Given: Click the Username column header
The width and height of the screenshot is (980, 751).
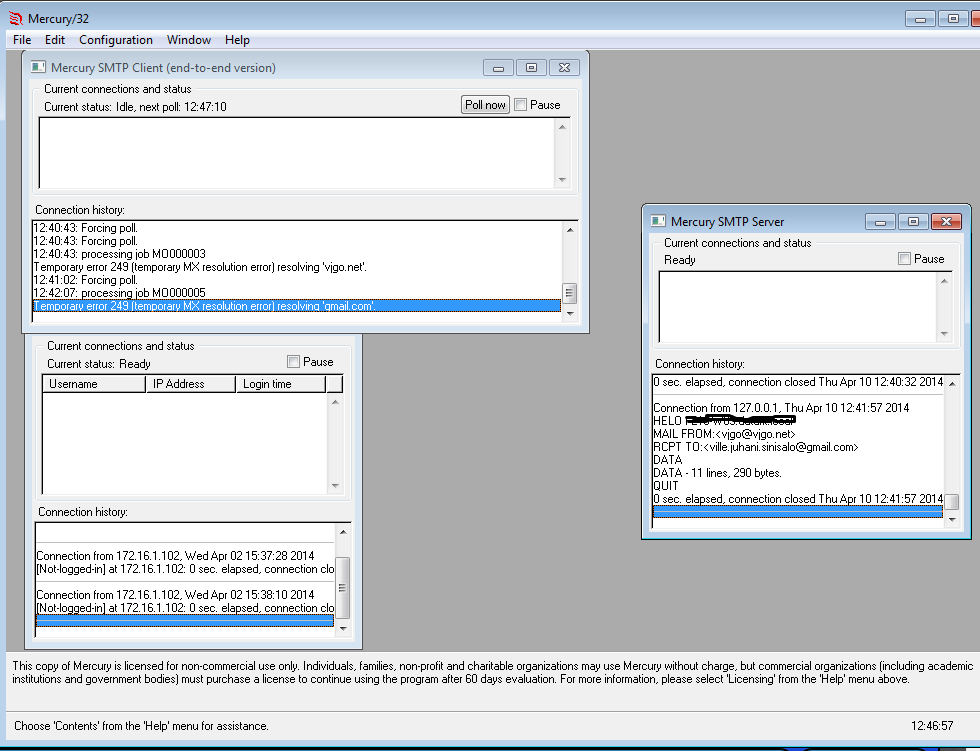Looking at the screenshot, I should point(94,384).
